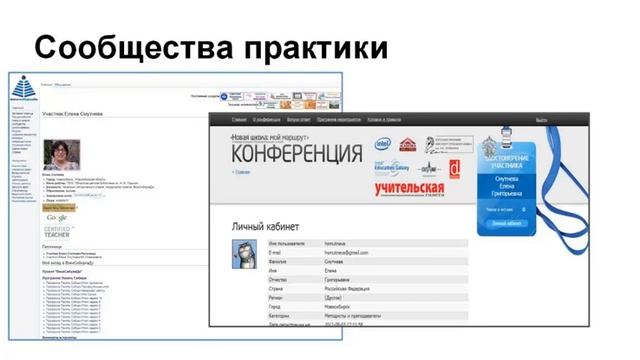The image size is (640, 360).
Task: Click the logout link at the menu bar's right
Action: pyautogui.click(x=542, y=120)
